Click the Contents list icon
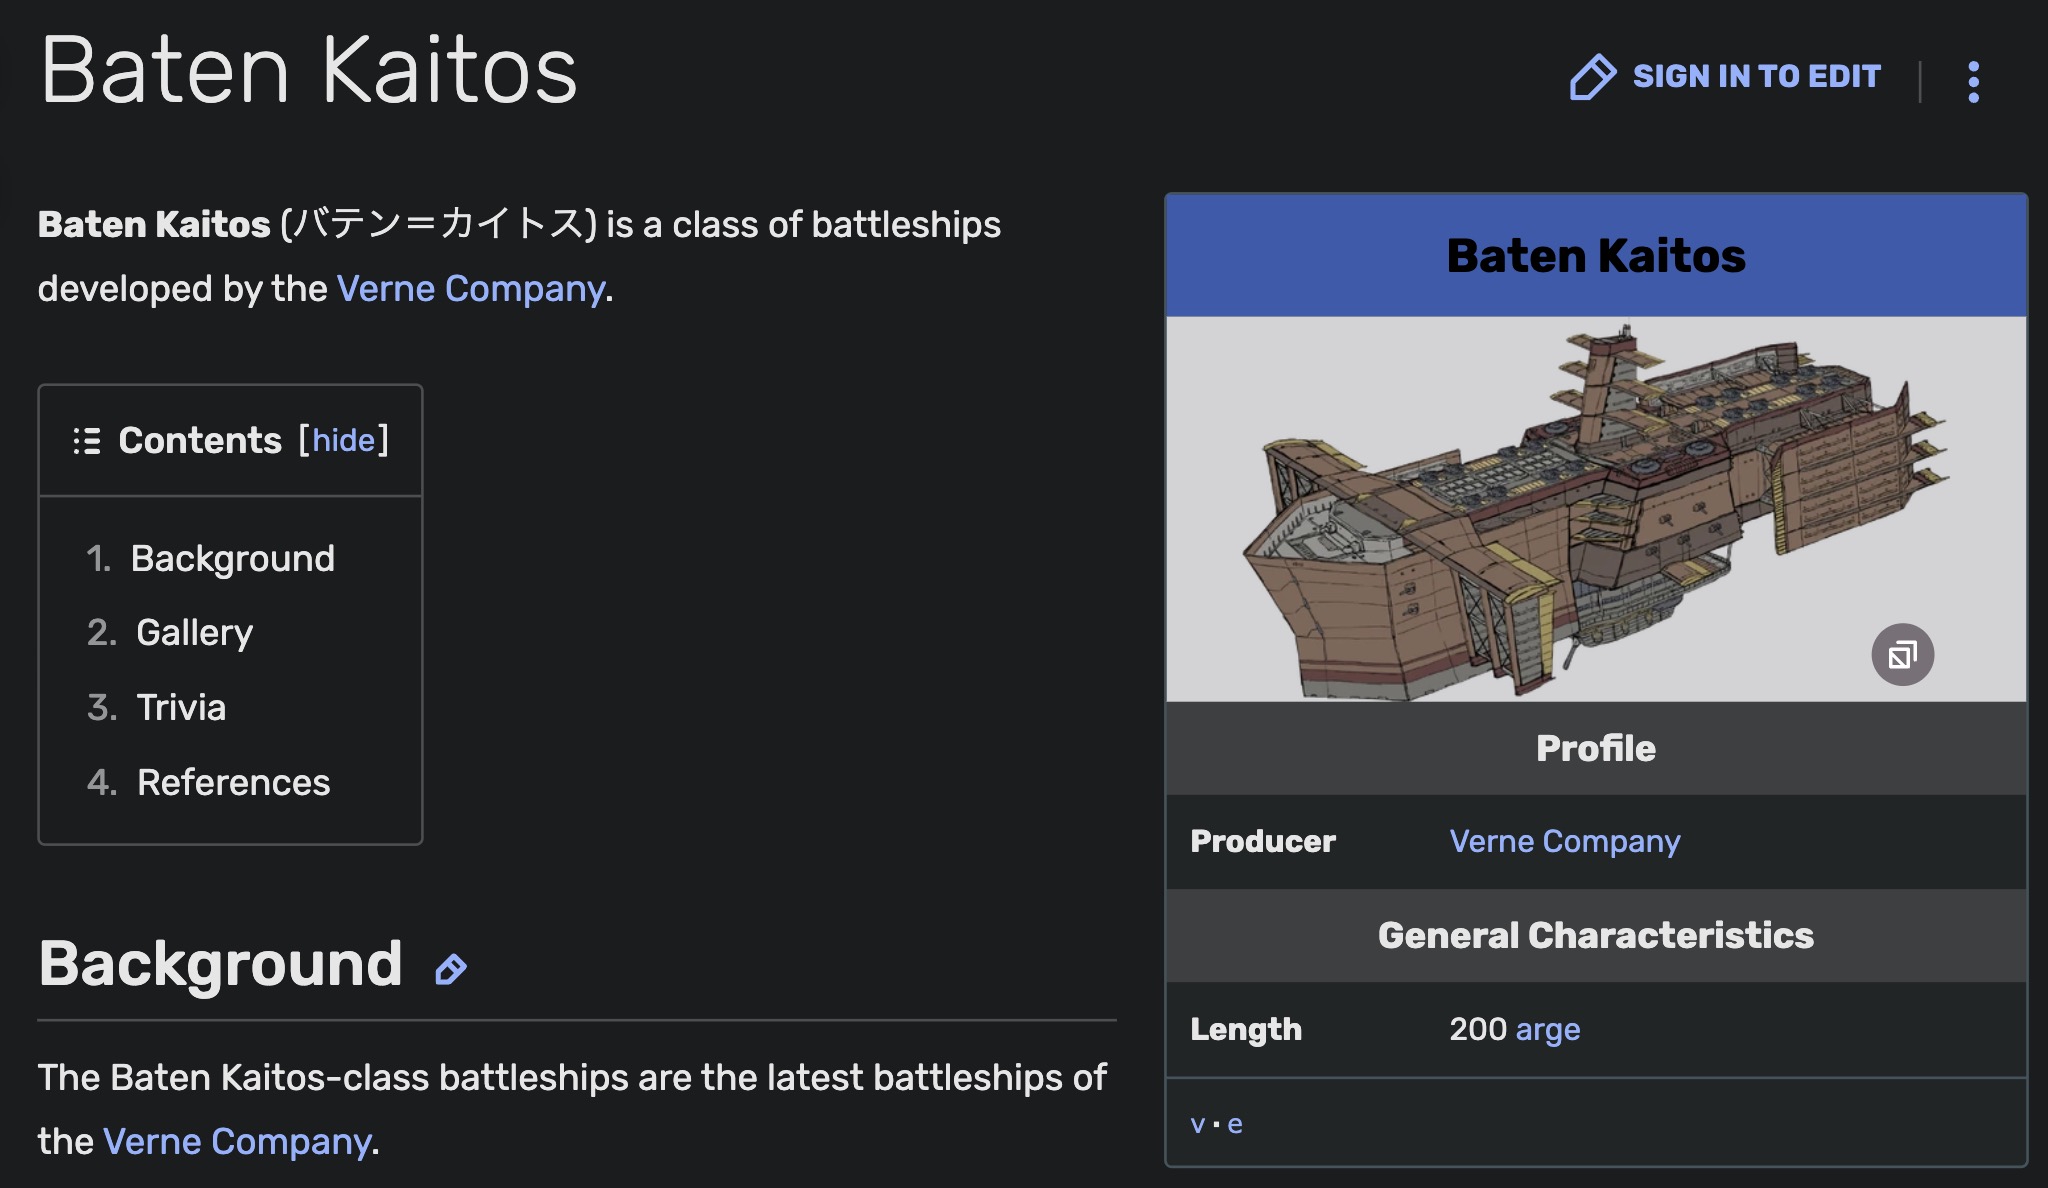 pyautogui.click(x=87, y=441)
